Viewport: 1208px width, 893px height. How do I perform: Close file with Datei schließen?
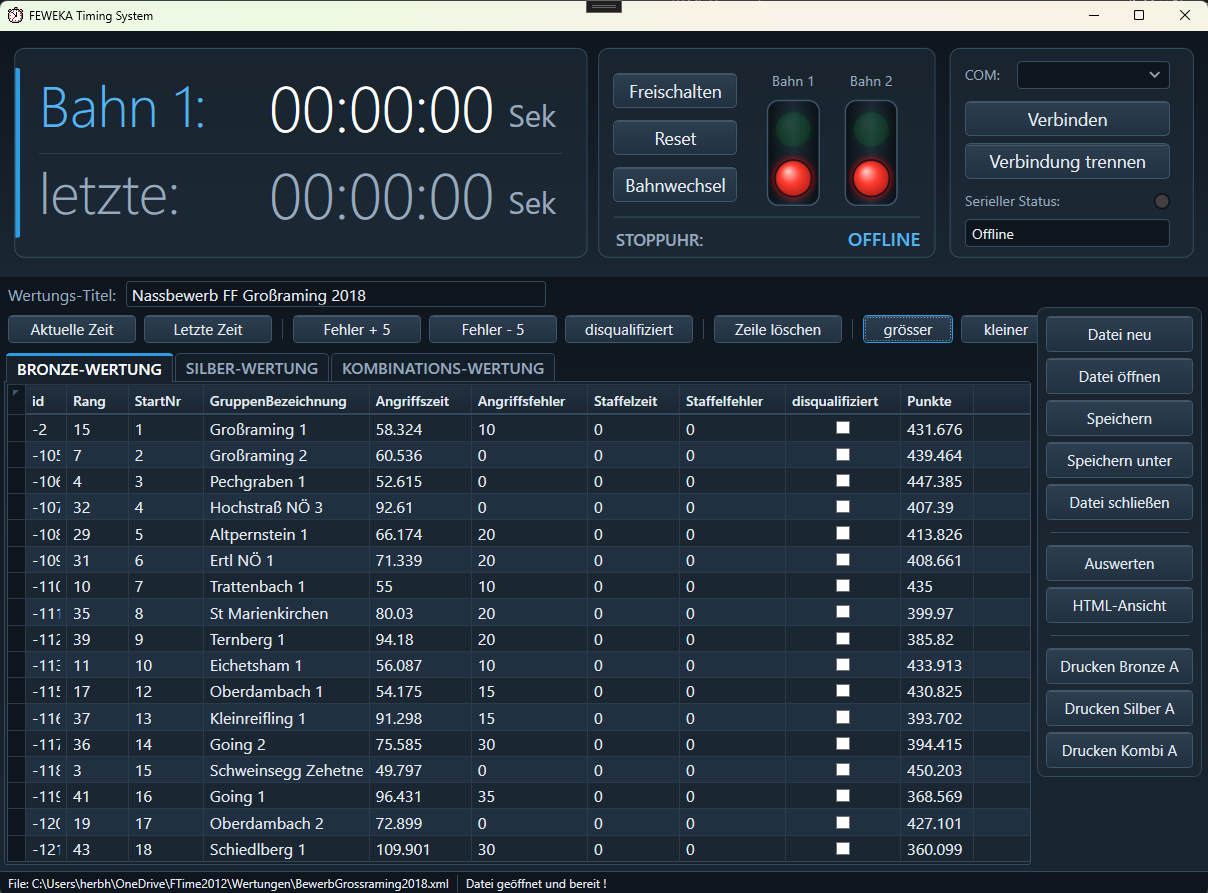click(1119, 502)
